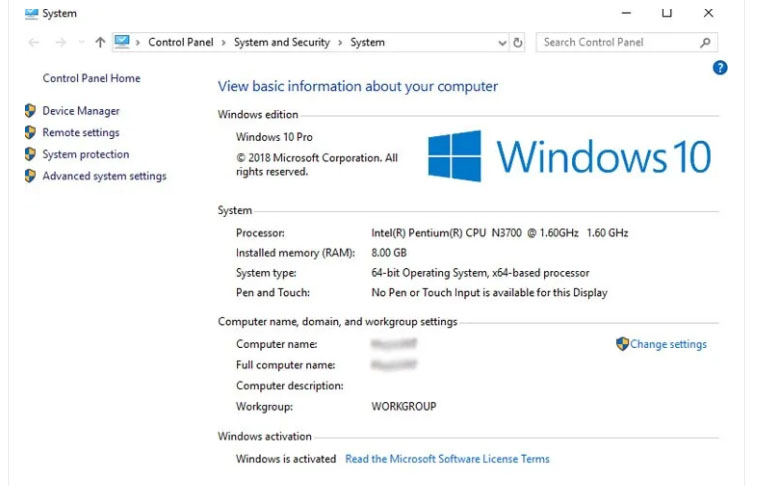
Task: Expand the address bar history dropdown
Action: 502,43
